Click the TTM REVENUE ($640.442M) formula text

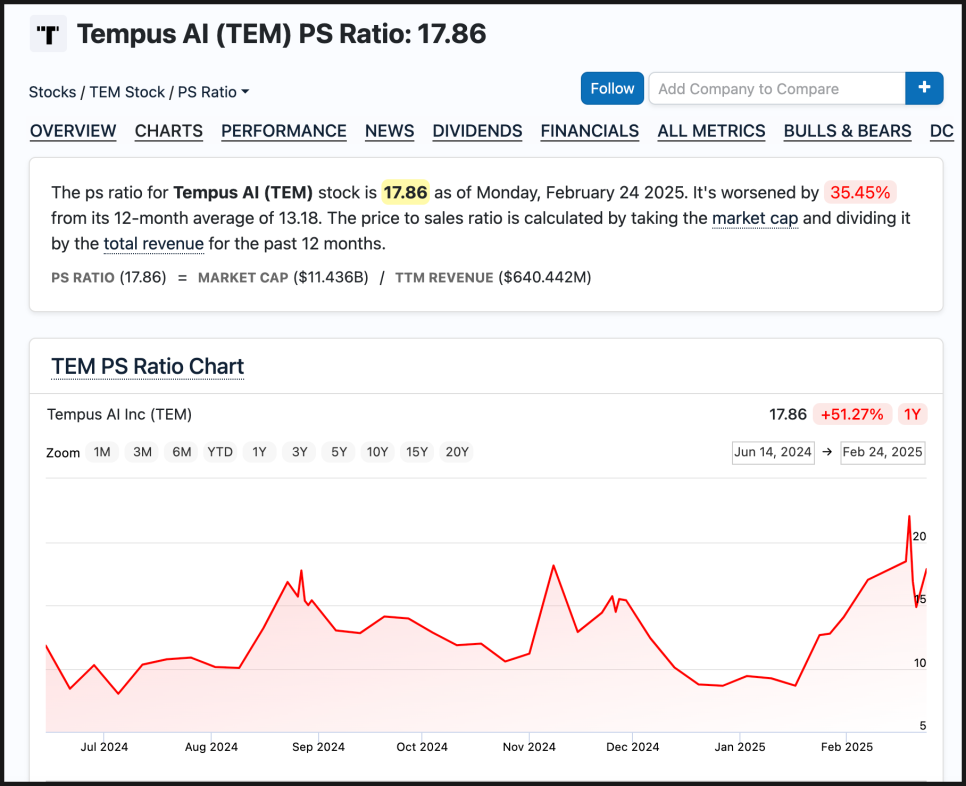click(493, 278)
